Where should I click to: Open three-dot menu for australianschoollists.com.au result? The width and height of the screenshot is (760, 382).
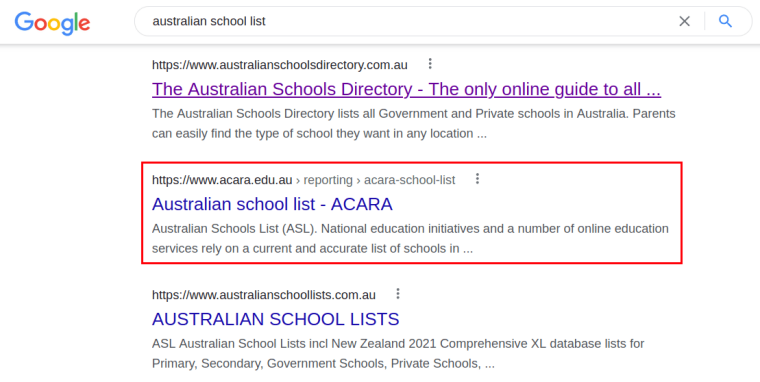[x=397, y=294]
